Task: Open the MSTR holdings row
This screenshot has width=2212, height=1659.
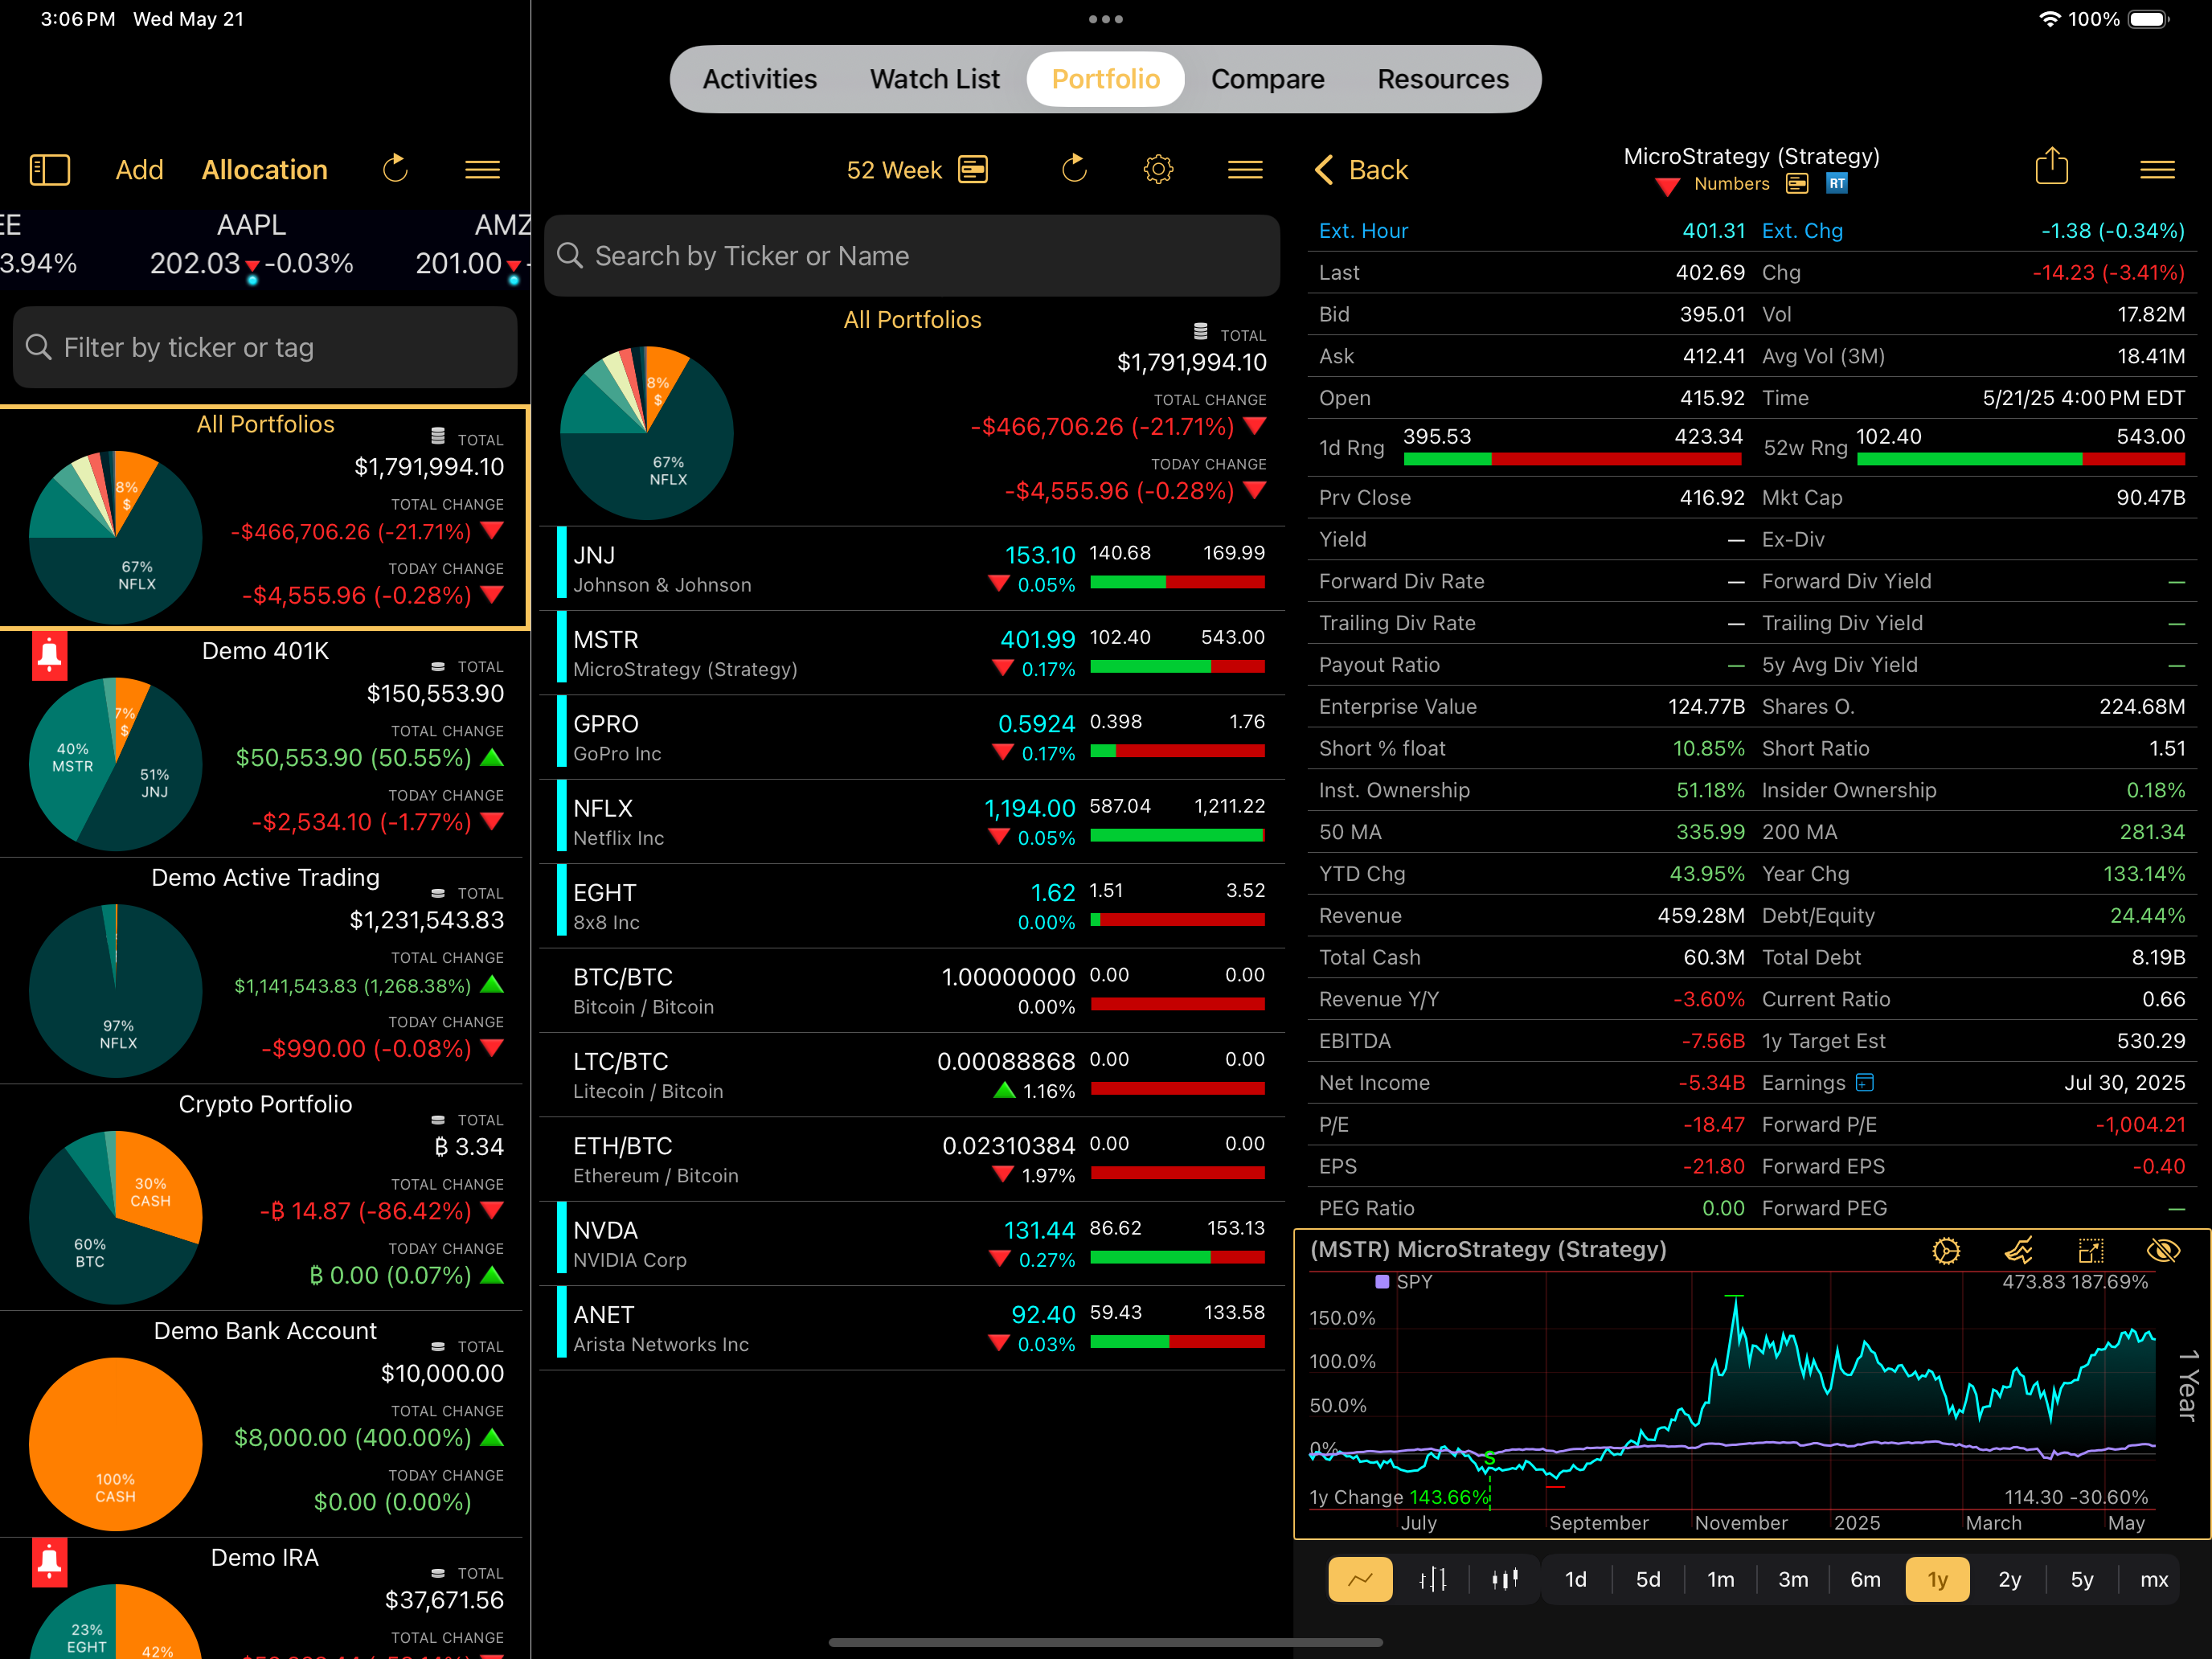Action: coord(912,653)
